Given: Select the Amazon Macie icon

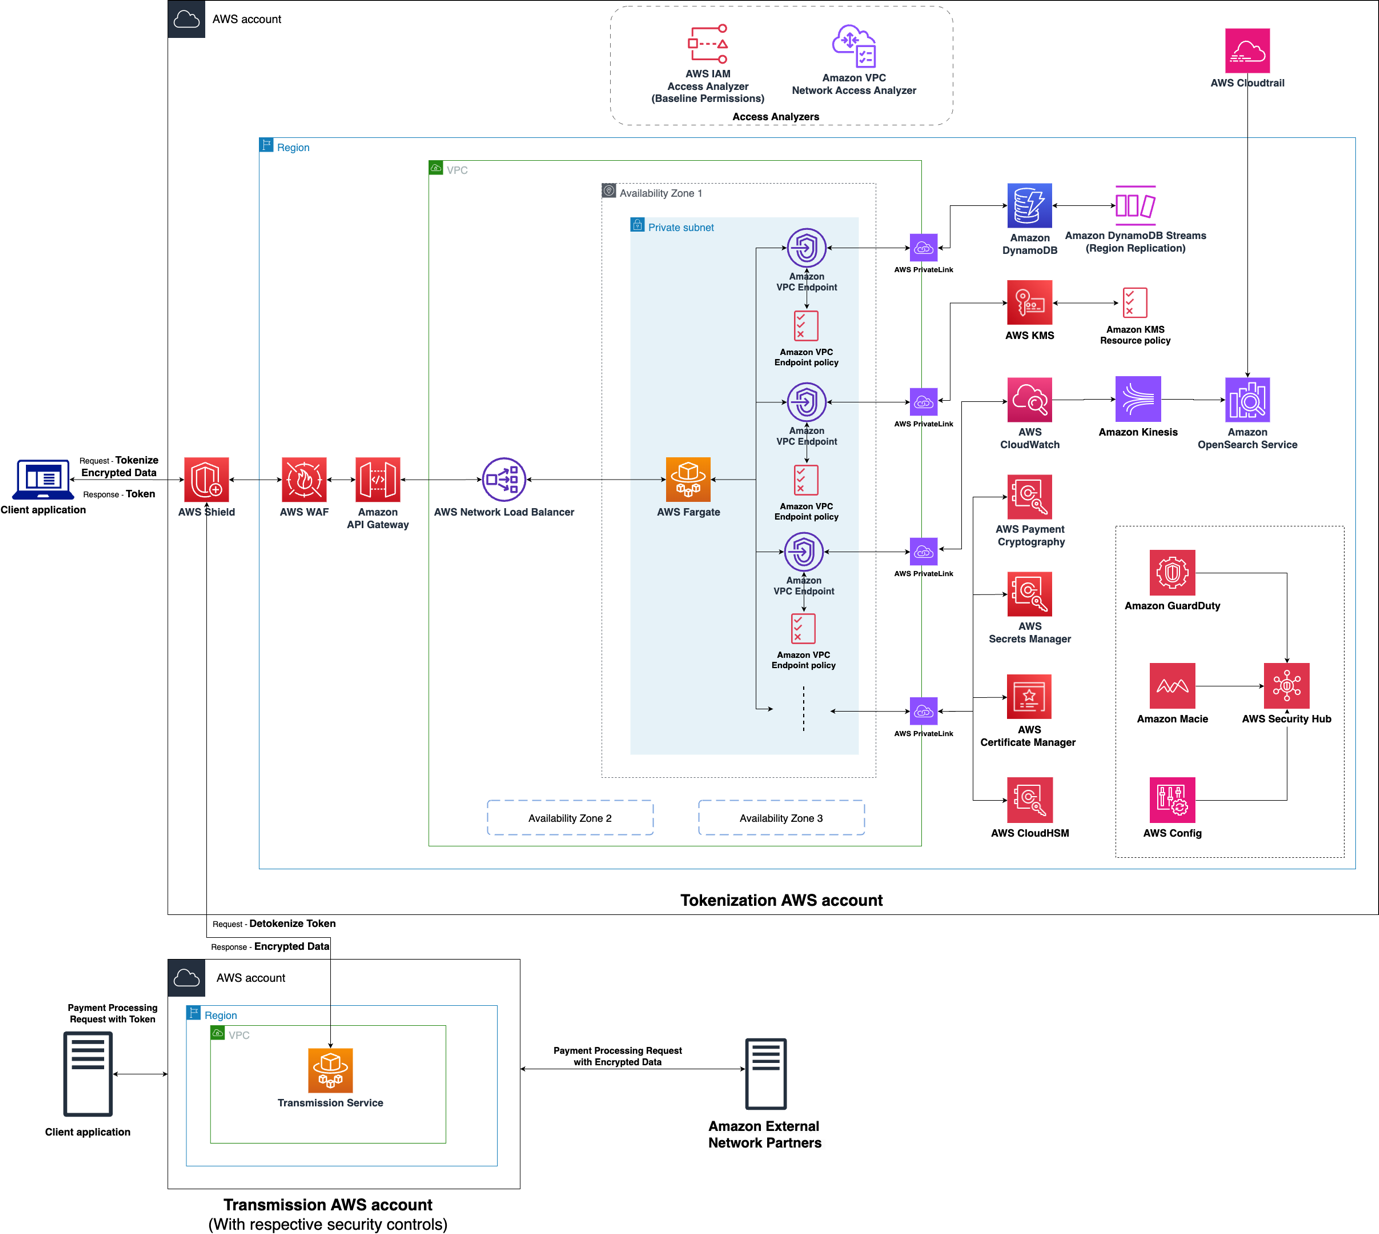Looking at the screenshot, I should click(x=1172, y=686).
